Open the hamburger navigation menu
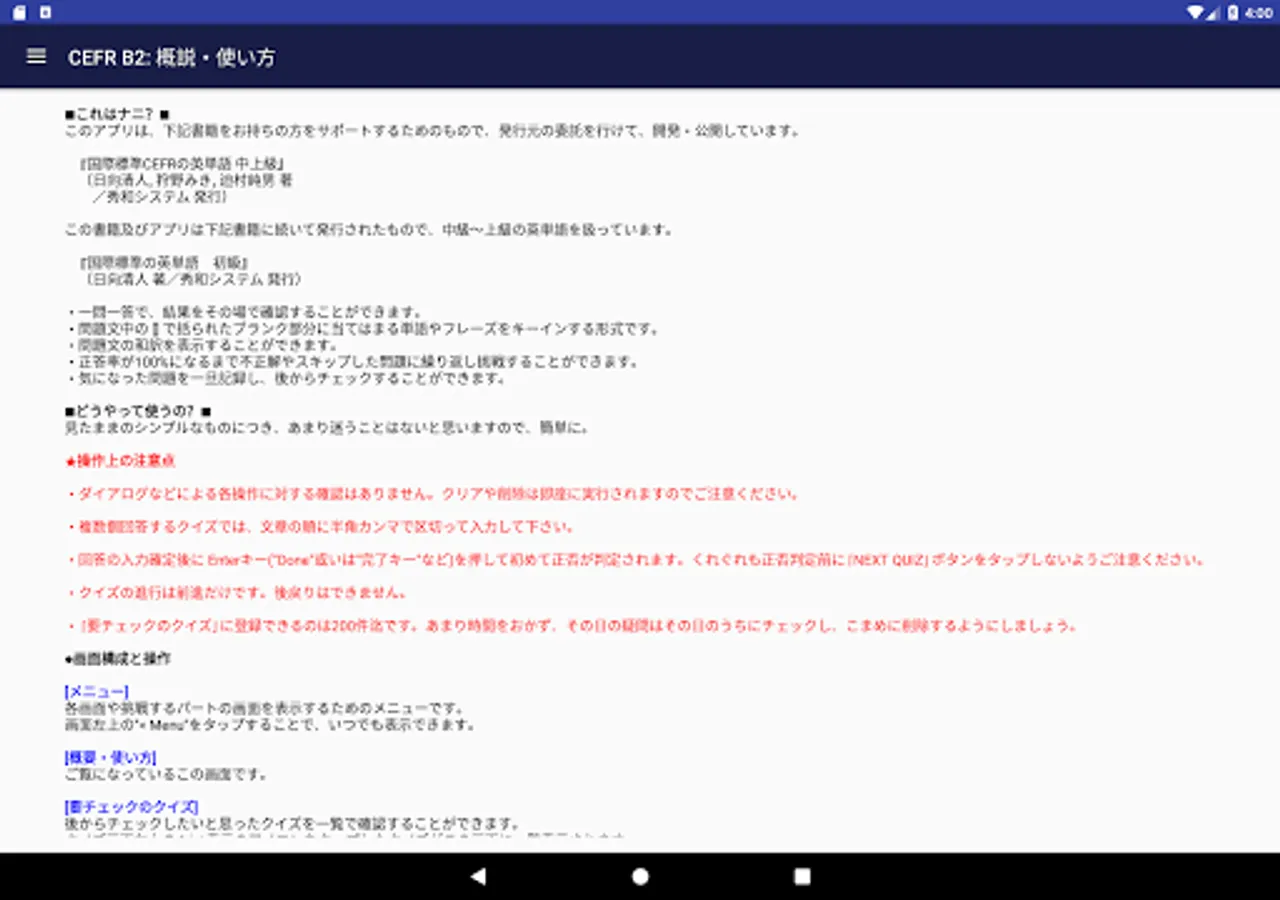 [x=36, y=57]
